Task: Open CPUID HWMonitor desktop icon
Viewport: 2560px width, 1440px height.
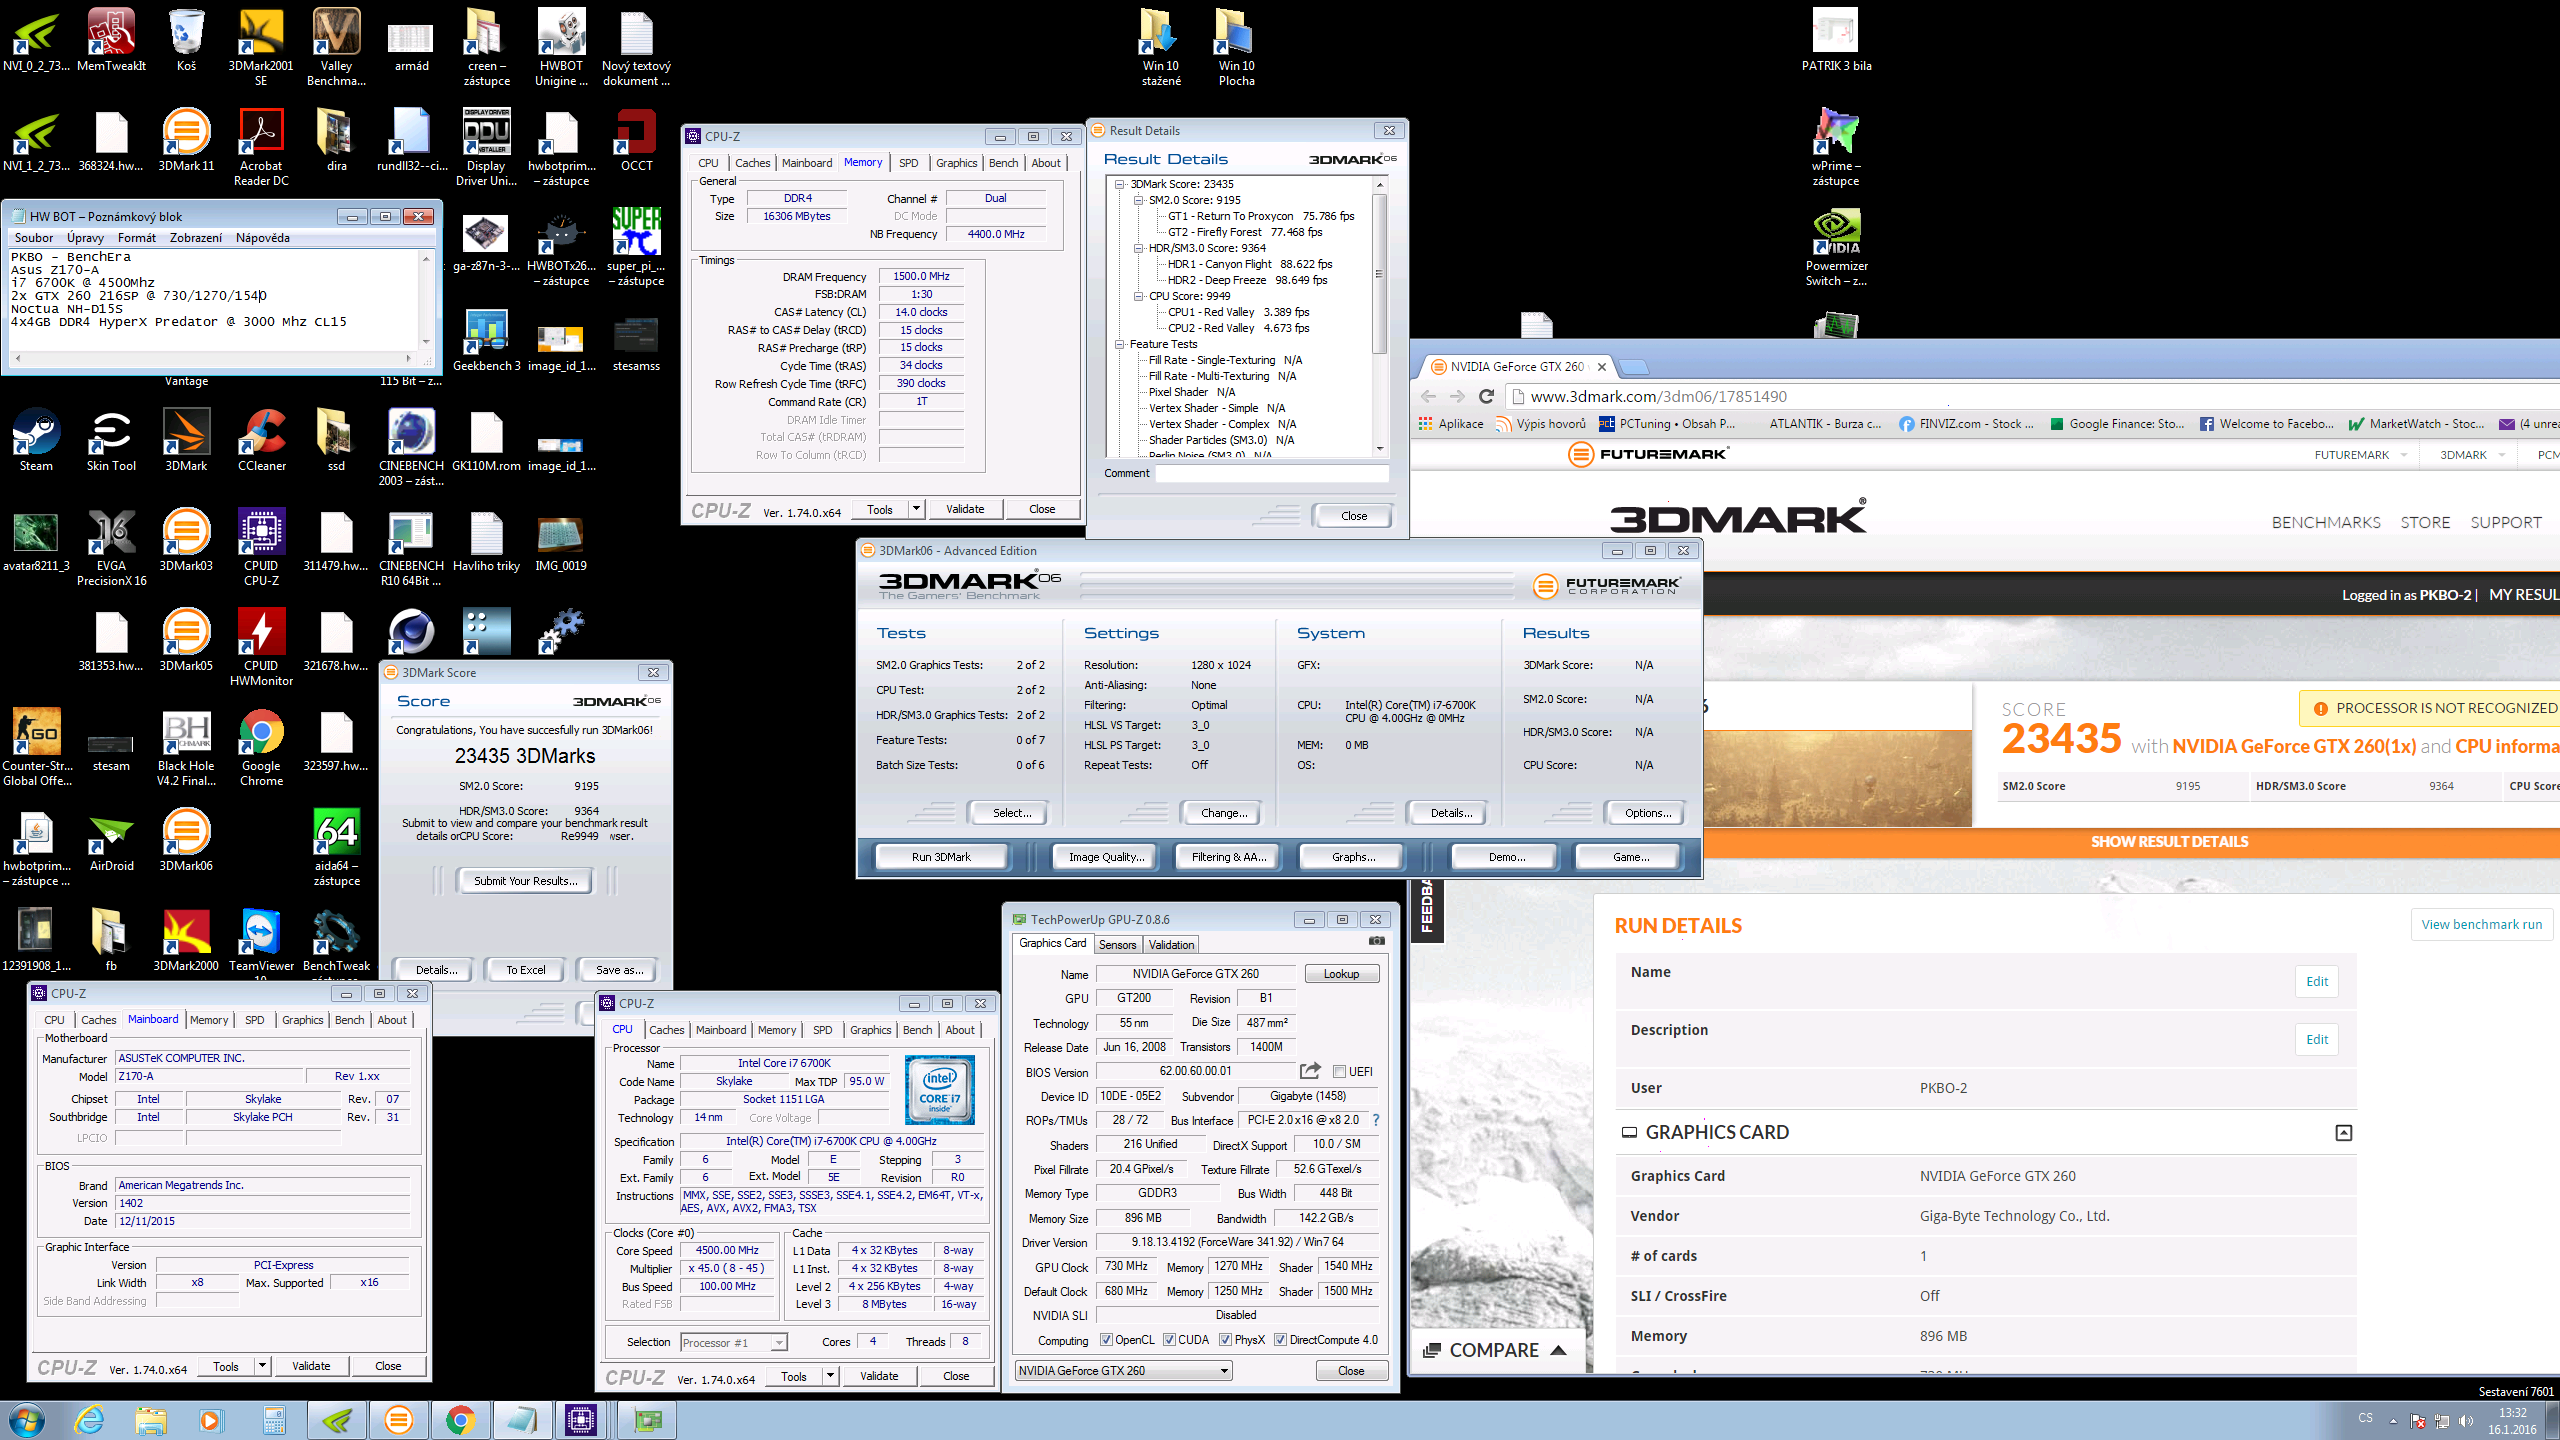Action: tap(261, 647)
